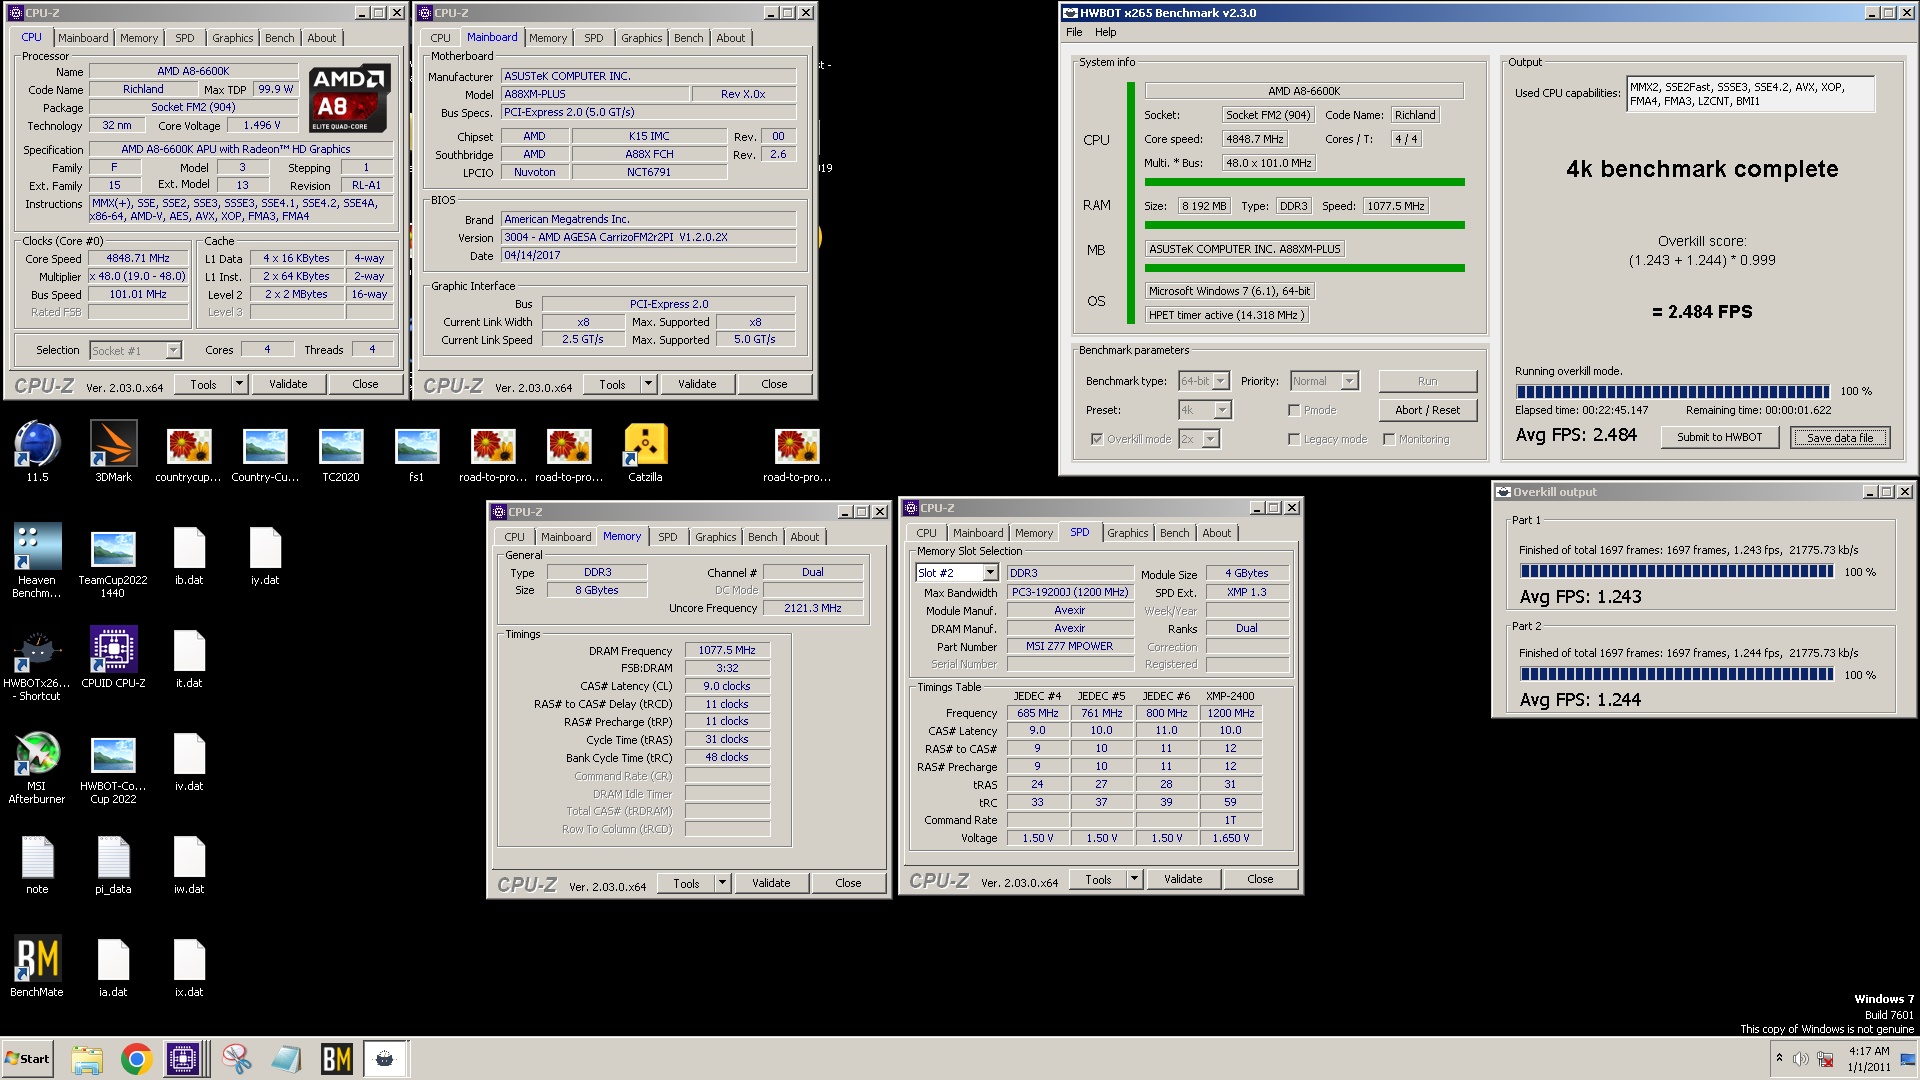Launch the Catzilla desktop shortcut
Image resolution: width=1920 pixels, height=1080 pixels.
pos(645,452)
